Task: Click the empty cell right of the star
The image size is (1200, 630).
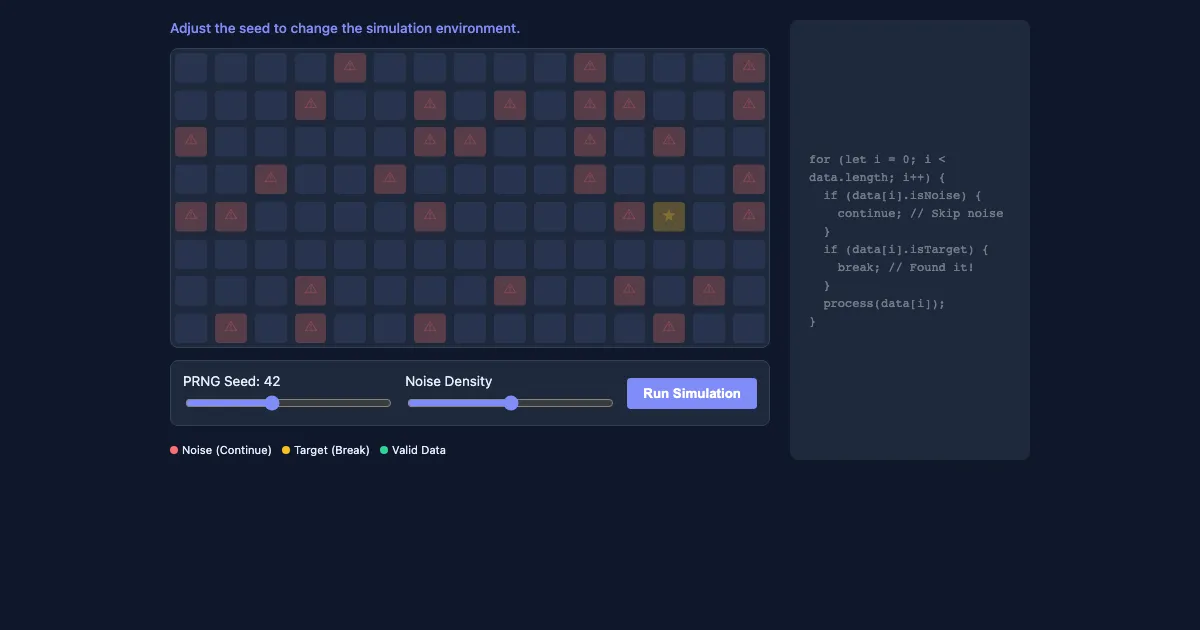Action: point(709,216)
